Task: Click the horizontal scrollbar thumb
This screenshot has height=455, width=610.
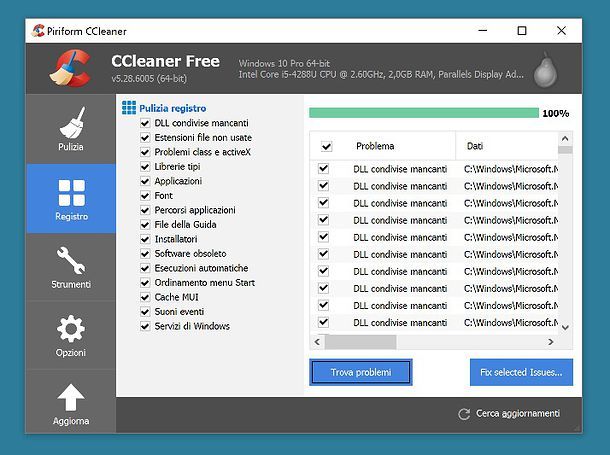Action: coord(361,342)
